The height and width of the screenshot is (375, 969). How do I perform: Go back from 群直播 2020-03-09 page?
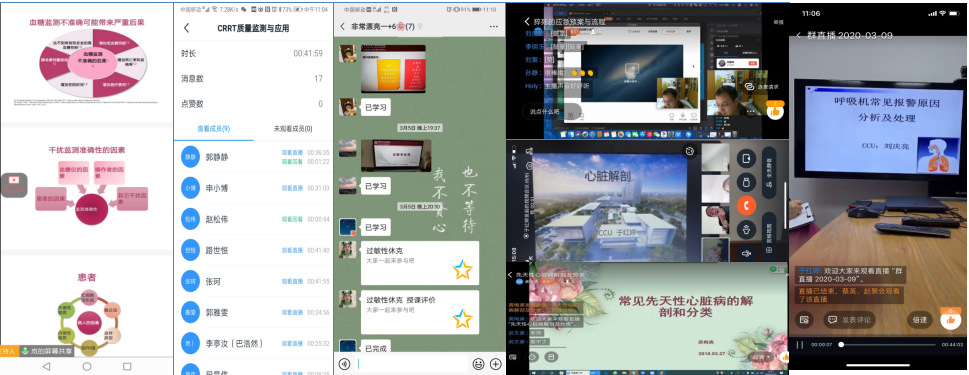[798, 36]
